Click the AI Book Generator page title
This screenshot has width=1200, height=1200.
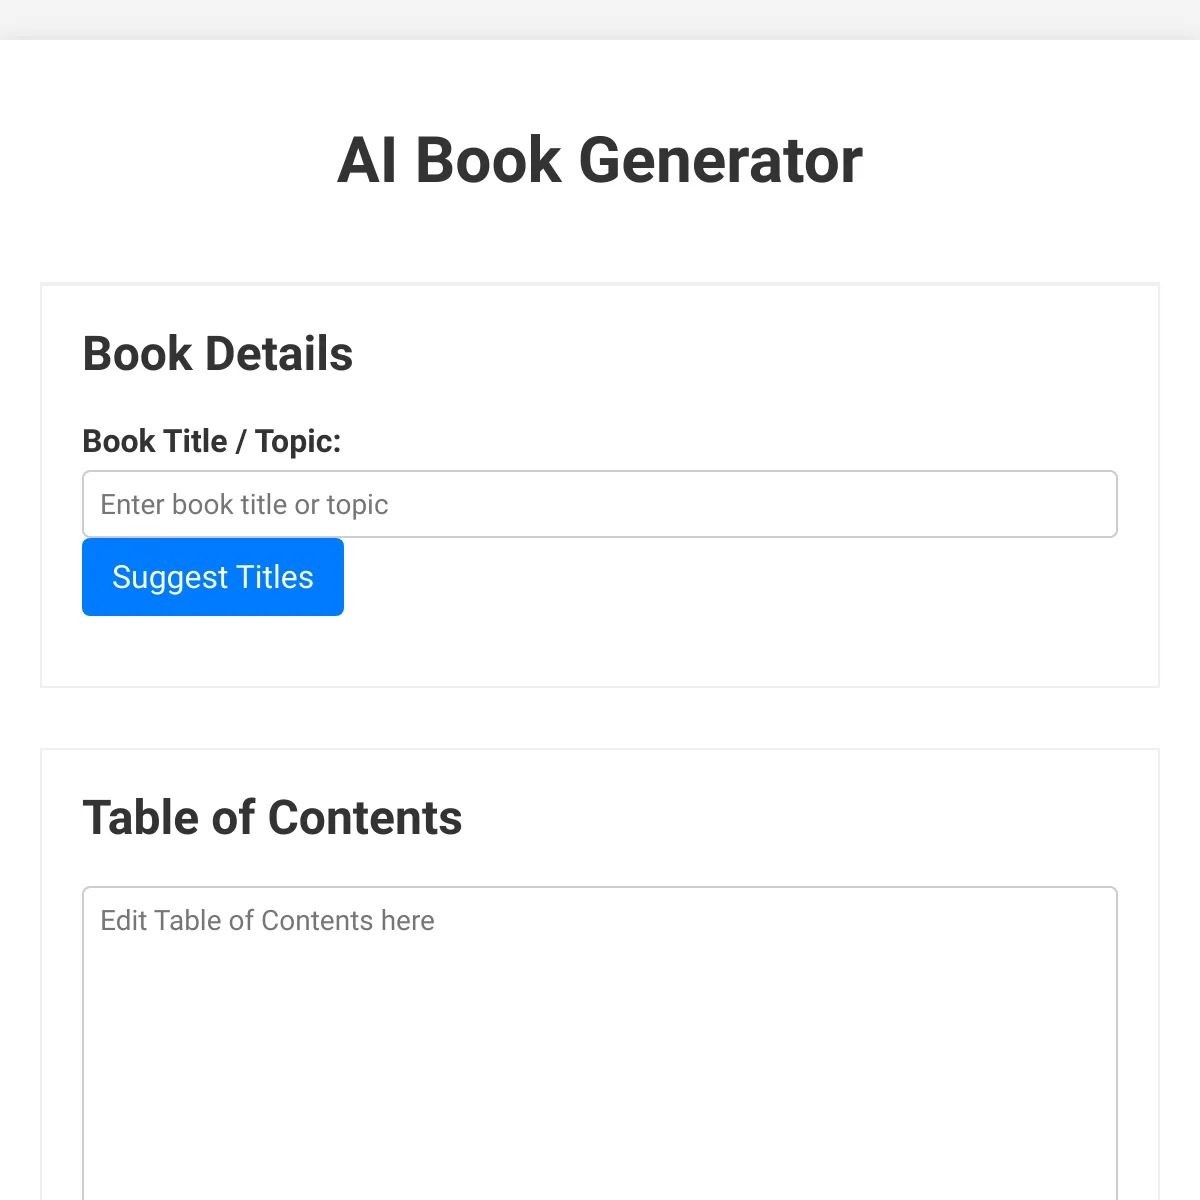click(600, 160)
